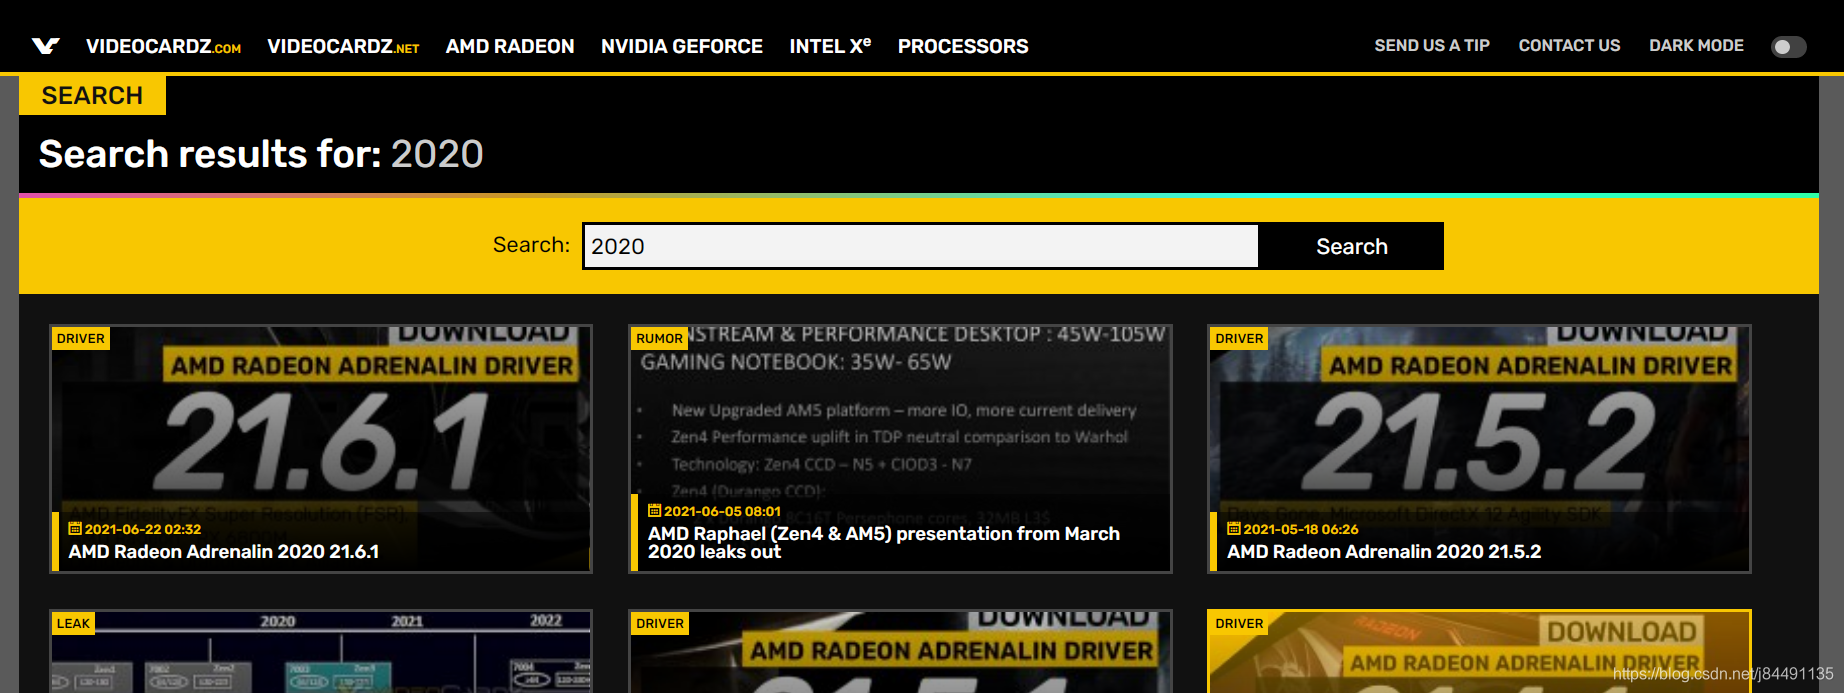The image size is (1844, 693).
Task: Click the VideoCardz V logo icon
Action: click(x=45, y=46)
